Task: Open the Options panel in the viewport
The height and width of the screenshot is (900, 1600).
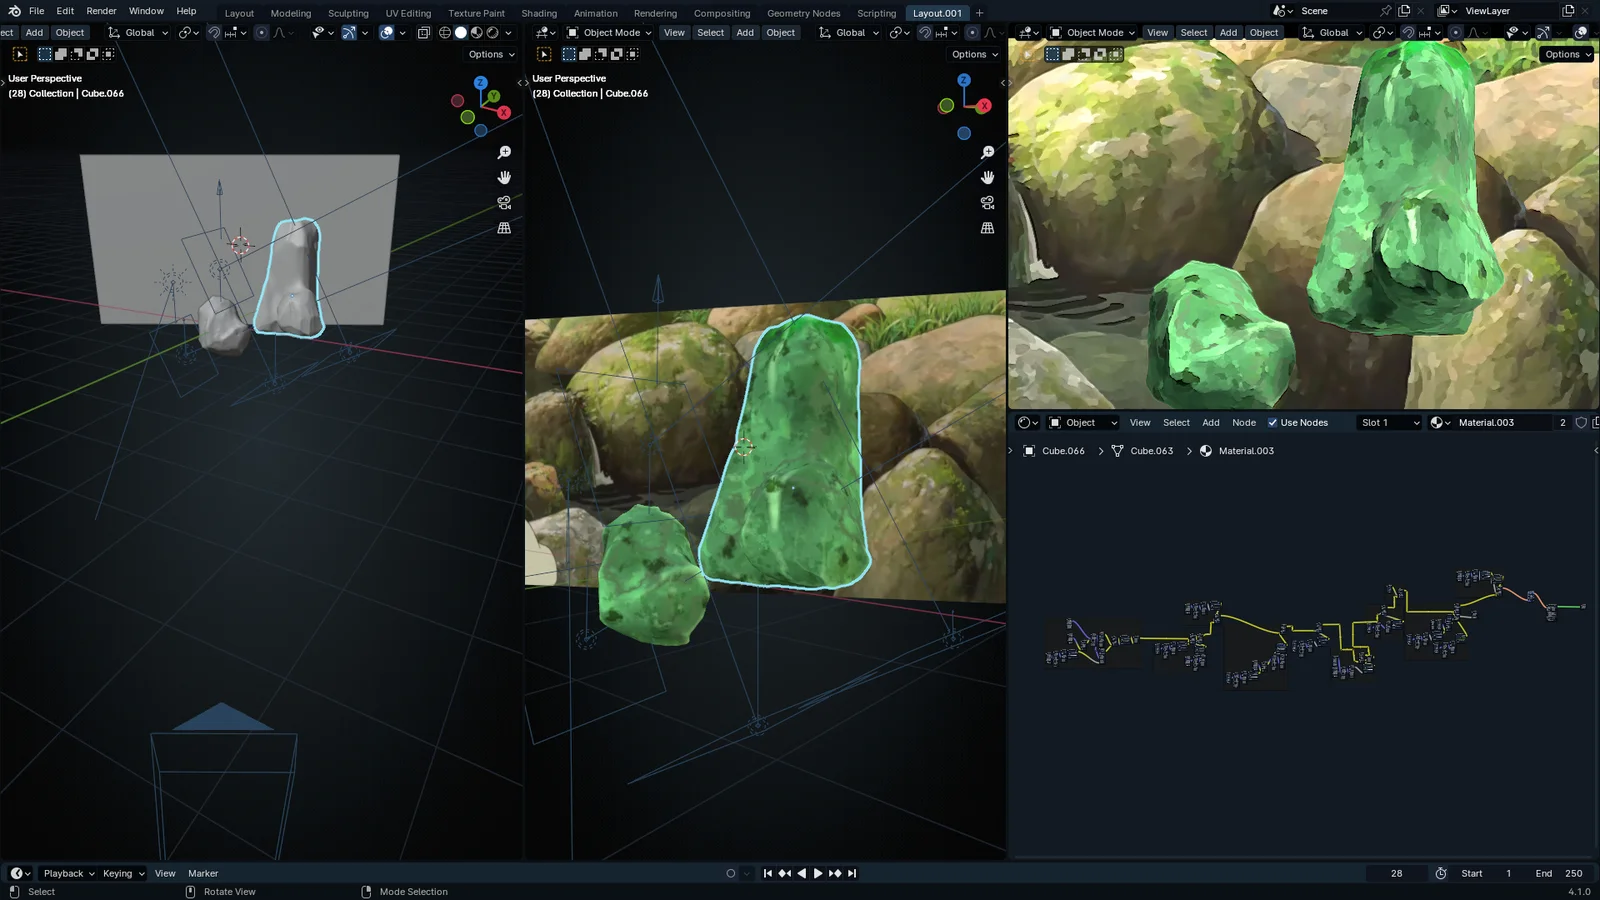Action: pyautogui.click(x=489, y=54)
